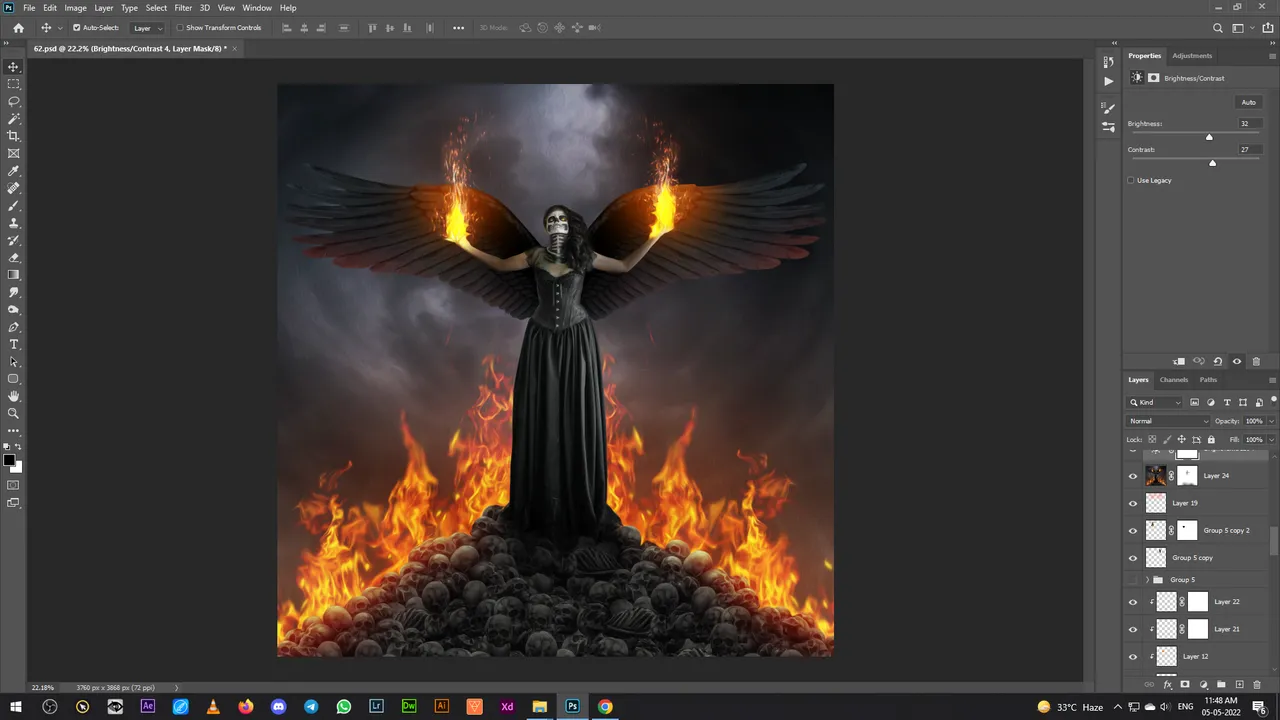Open the Image menu
Viewport: 1280px width, 720px height.
(x=76, y=8)
